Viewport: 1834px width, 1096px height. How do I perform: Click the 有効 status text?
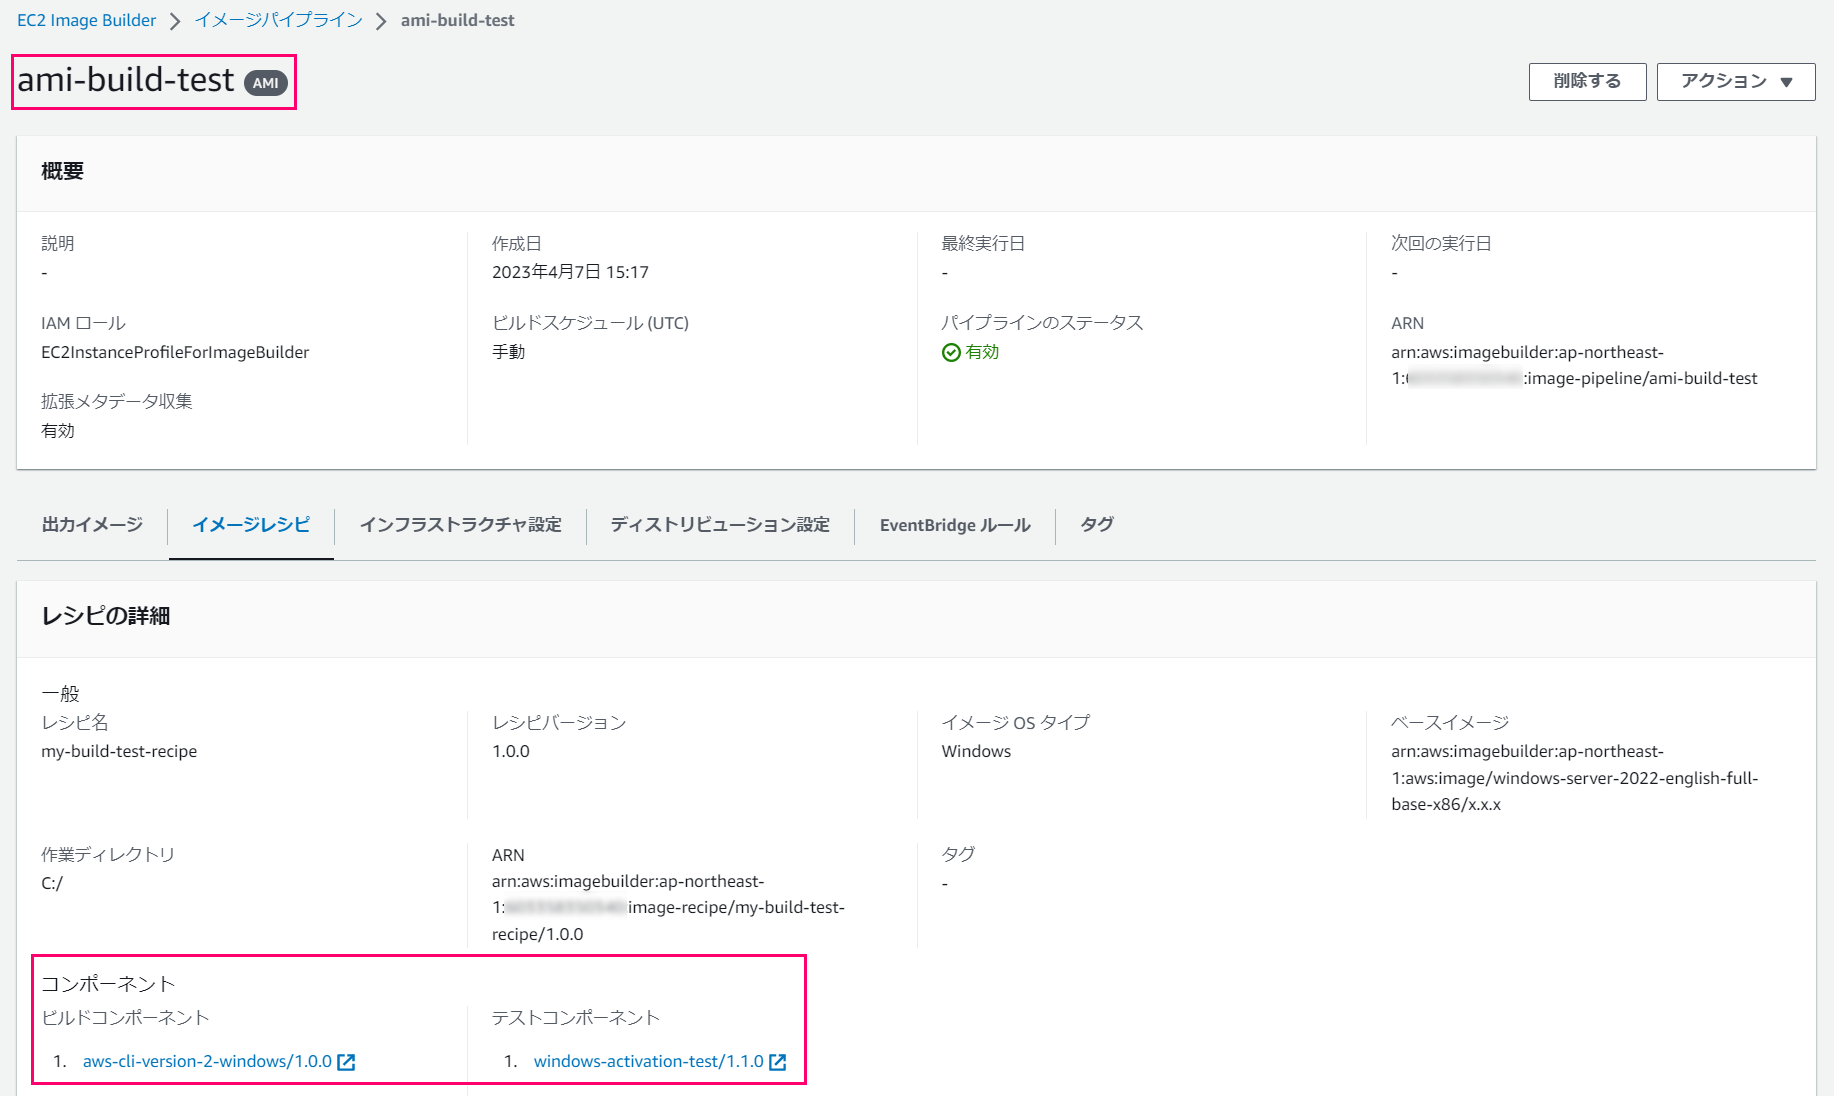982,352
